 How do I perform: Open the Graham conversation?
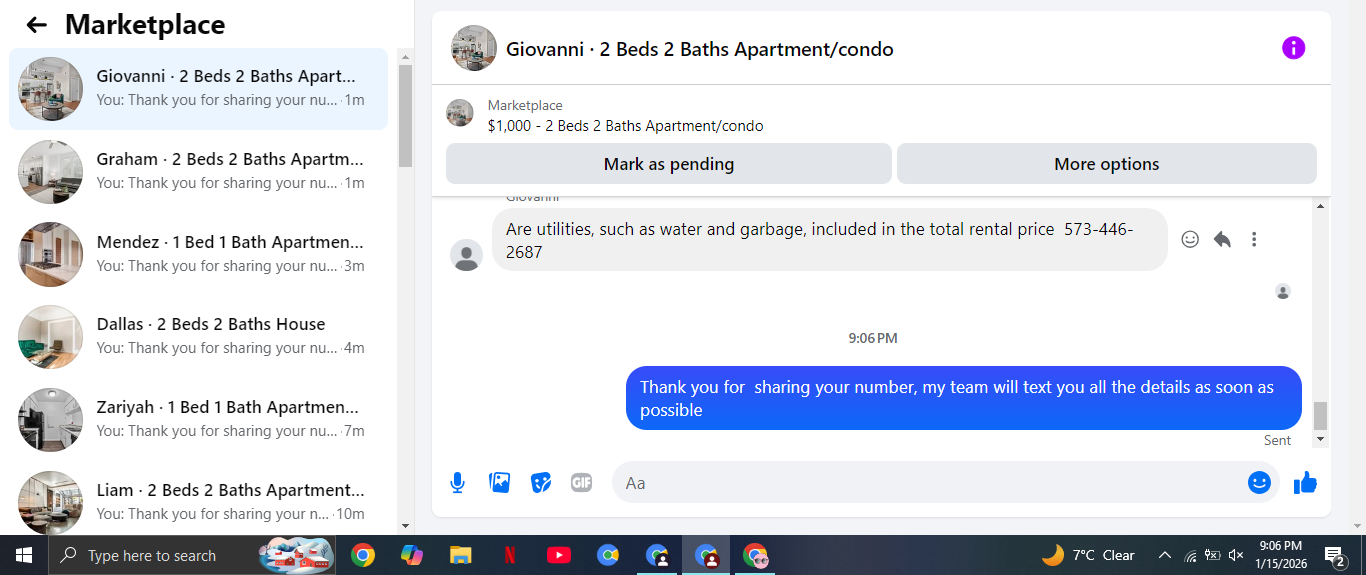(x=198, y=172)
